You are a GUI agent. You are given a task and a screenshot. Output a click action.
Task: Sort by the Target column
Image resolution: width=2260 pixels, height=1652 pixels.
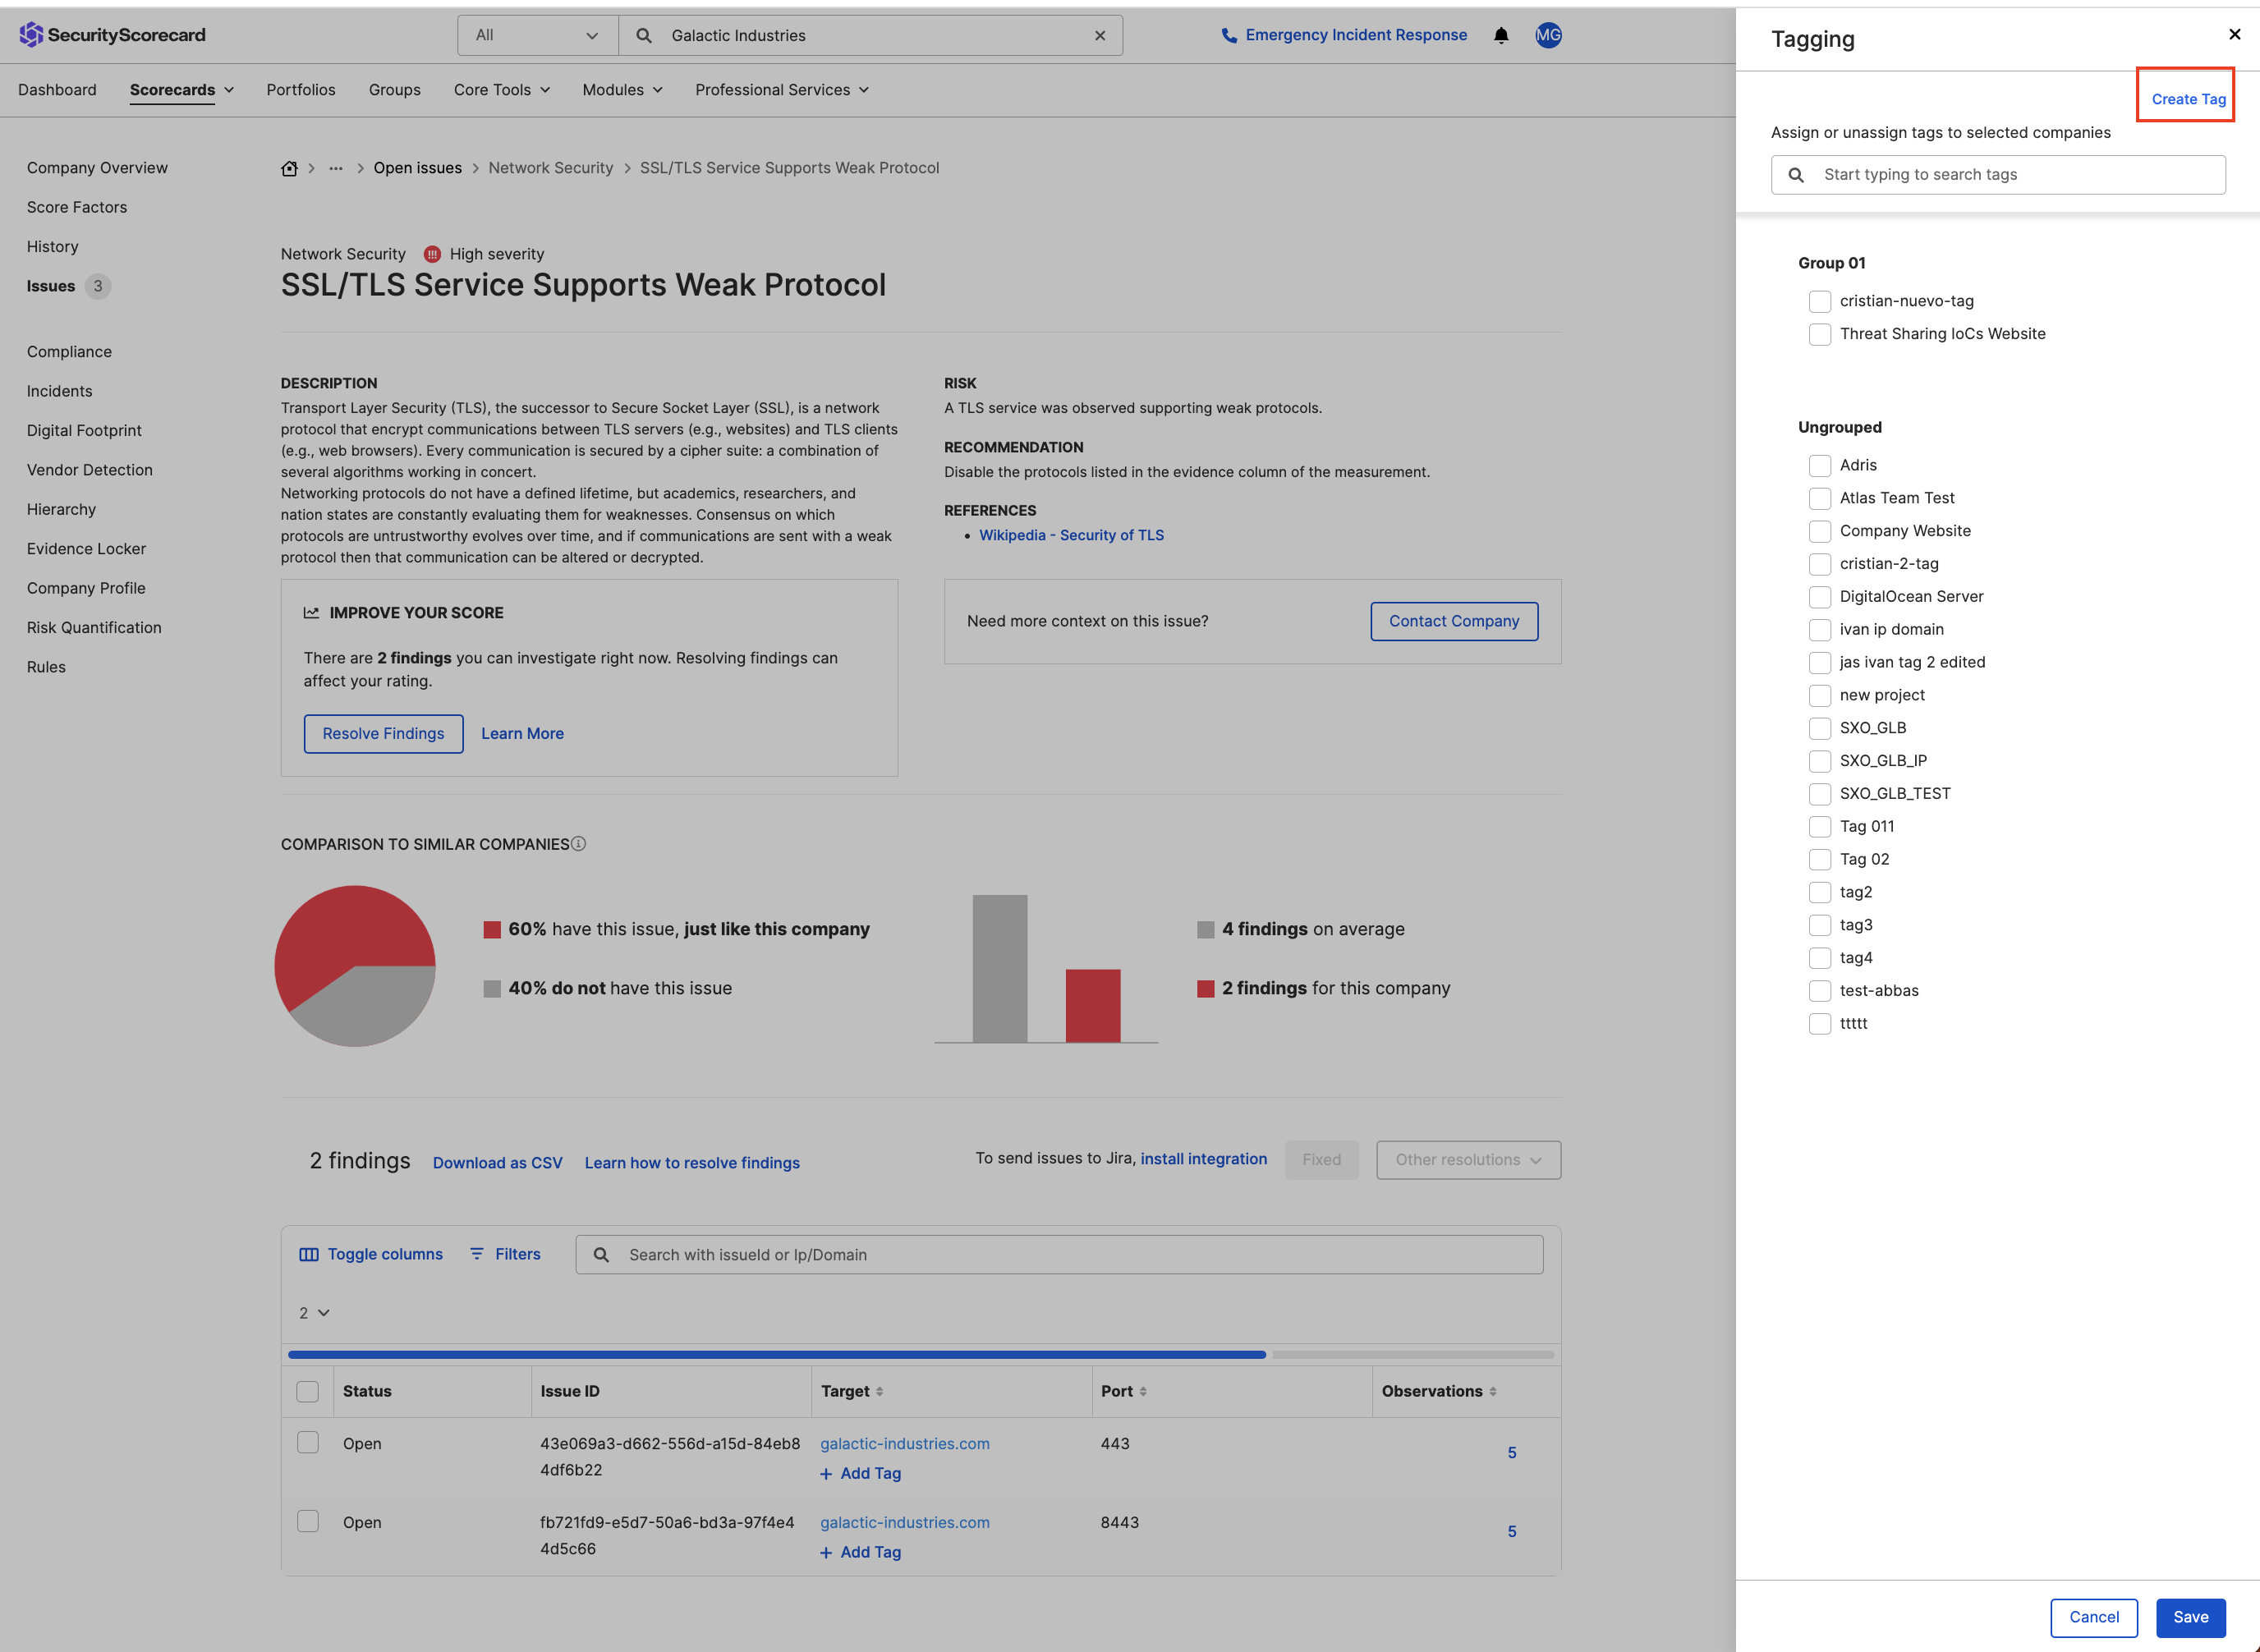click(x=879, y=1392)
